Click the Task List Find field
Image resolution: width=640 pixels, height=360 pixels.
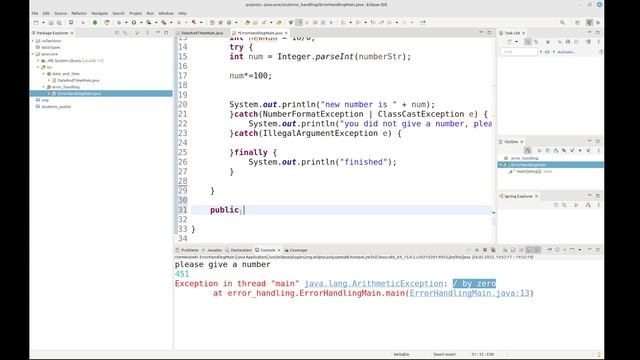tap(519, 52)
